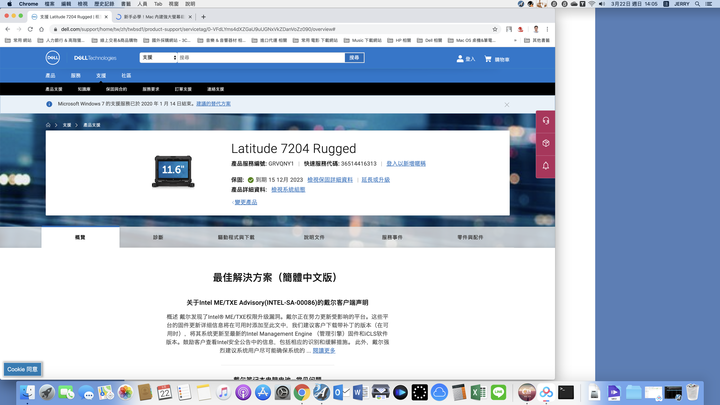This screenshot has width=720, height=405.
Task: Dismiss the Windows 7 notice banner
Action: point(507,105)
